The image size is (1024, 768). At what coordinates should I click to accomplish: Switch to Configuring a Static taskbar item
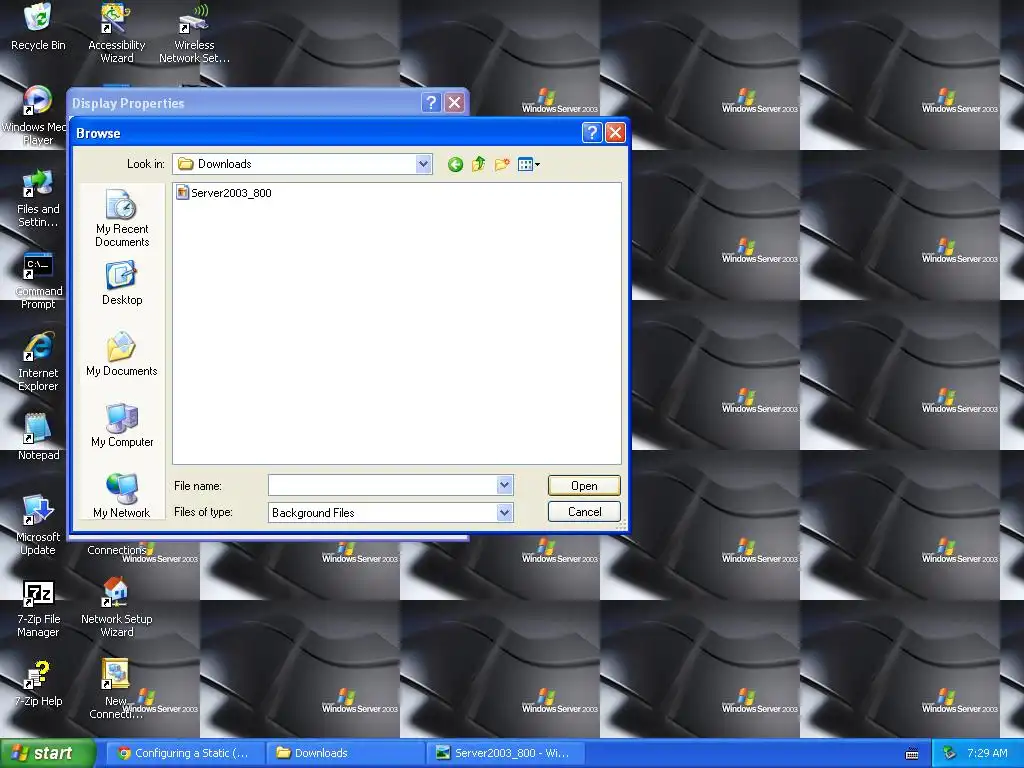tap(184, 753)
